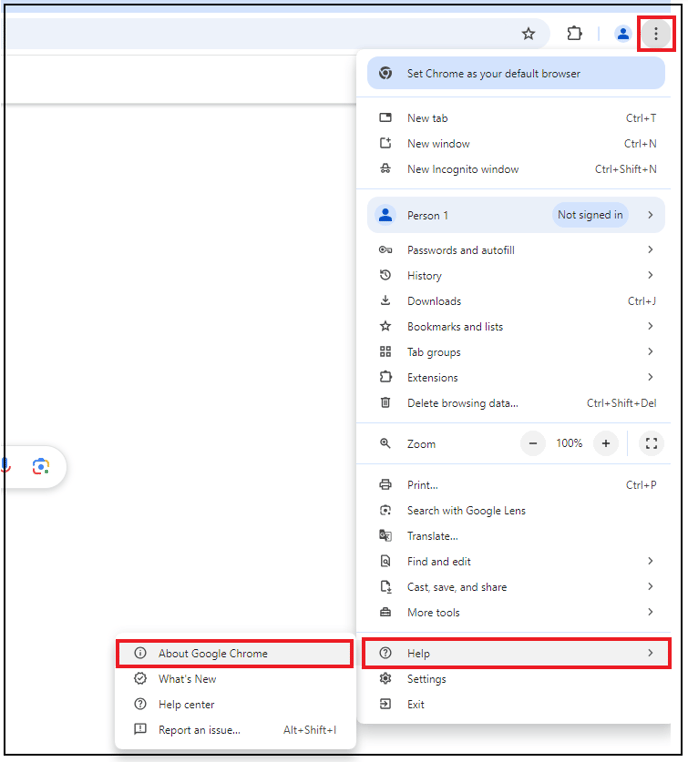
Task: Click the 100% zoom level value
Action: tap(569, 443)
